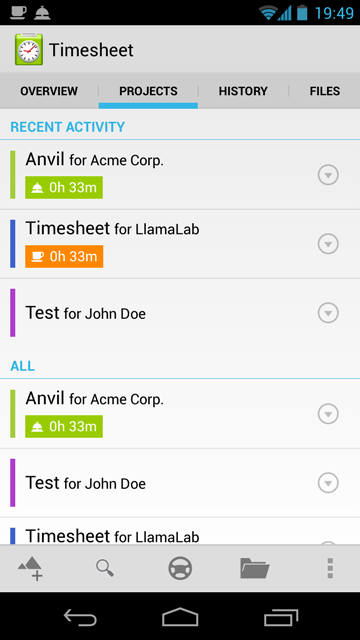This screenshot has height=640, width=360.
Task: Tap the Android back navigation button
Action: [x=80, y=617]
